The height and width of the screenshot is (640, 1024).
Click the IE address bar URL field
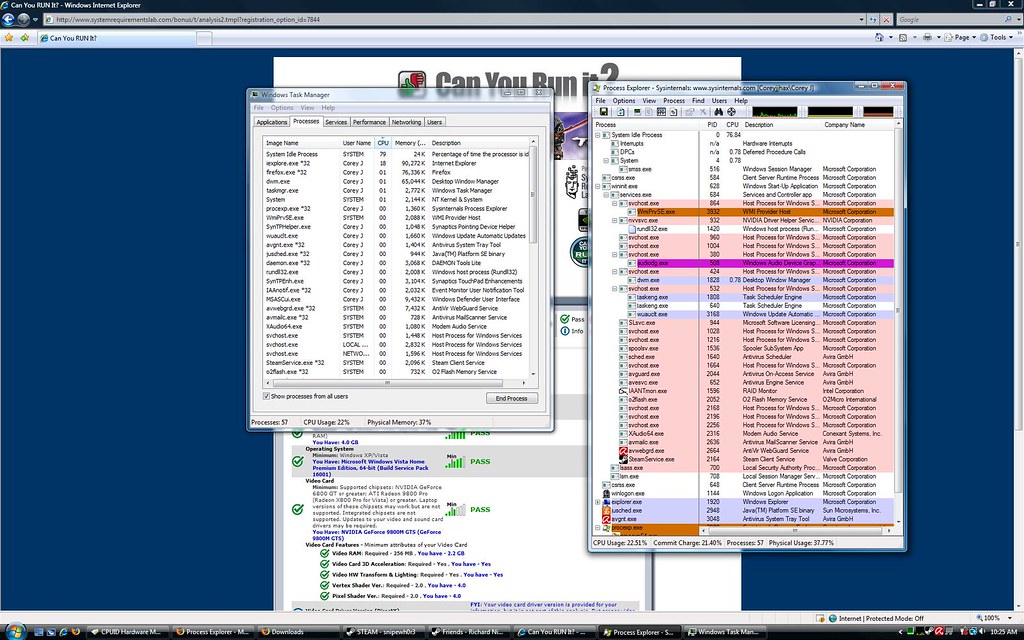coord(454,20)
